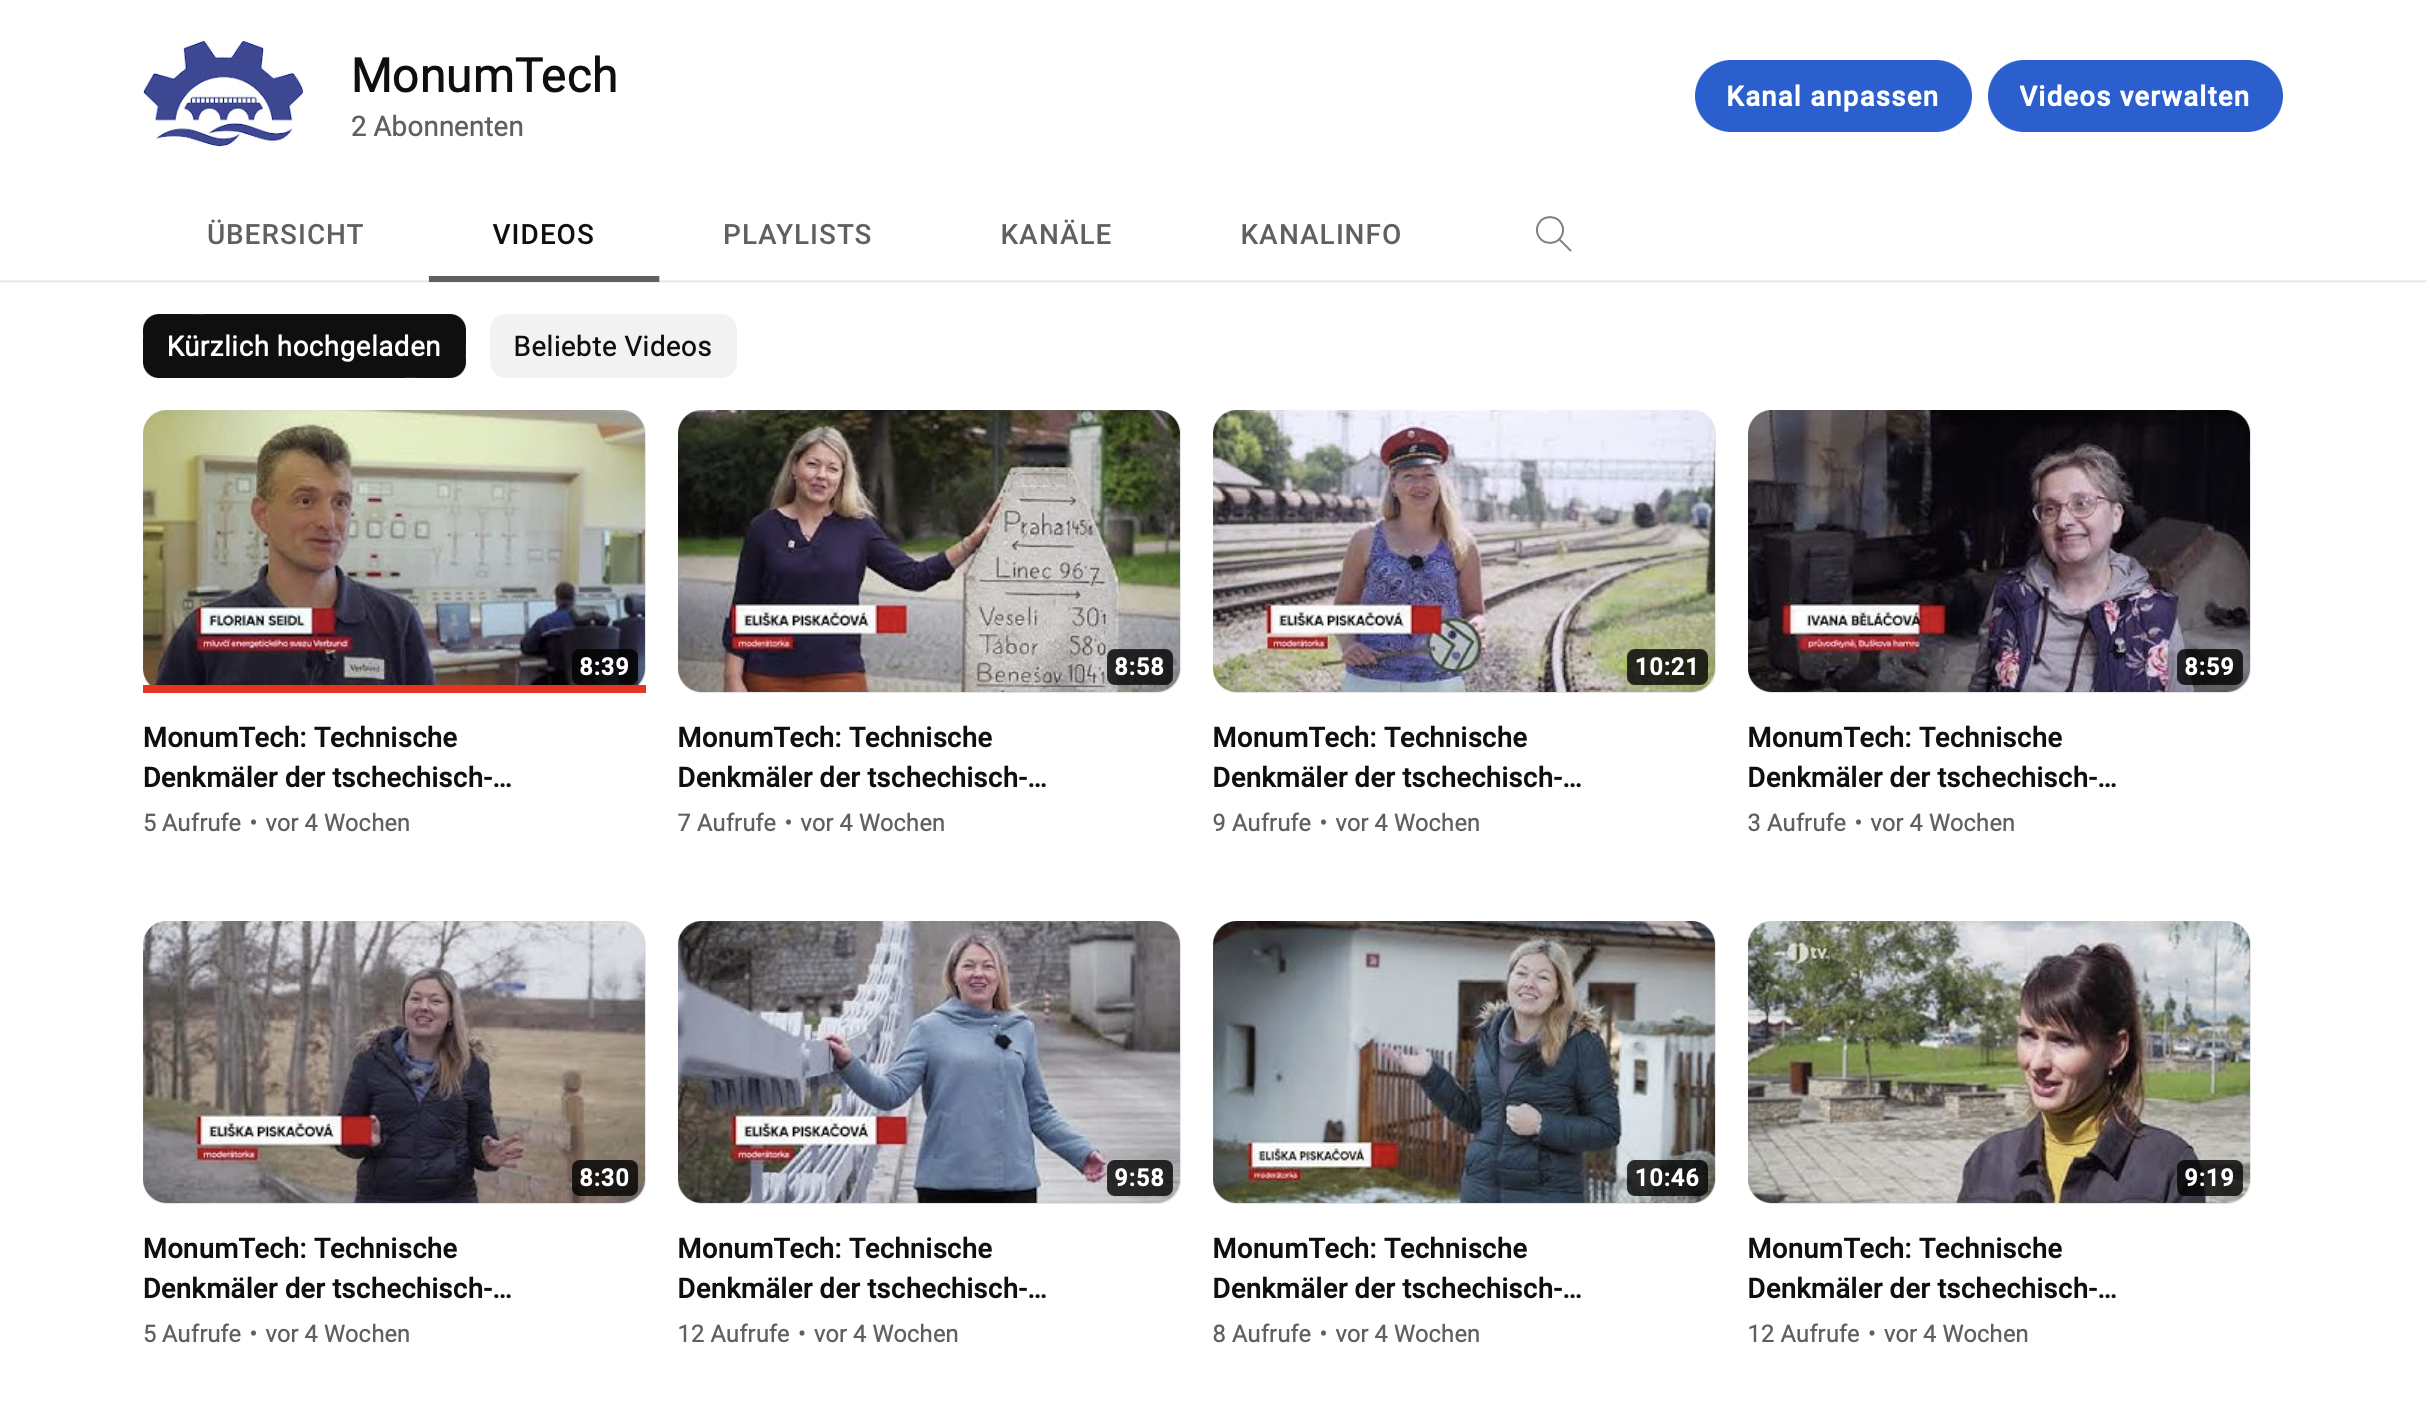Open the 10:21 railway station video thumbnail
This screenshot has width=2432, height=1410.
[1463, 549]
